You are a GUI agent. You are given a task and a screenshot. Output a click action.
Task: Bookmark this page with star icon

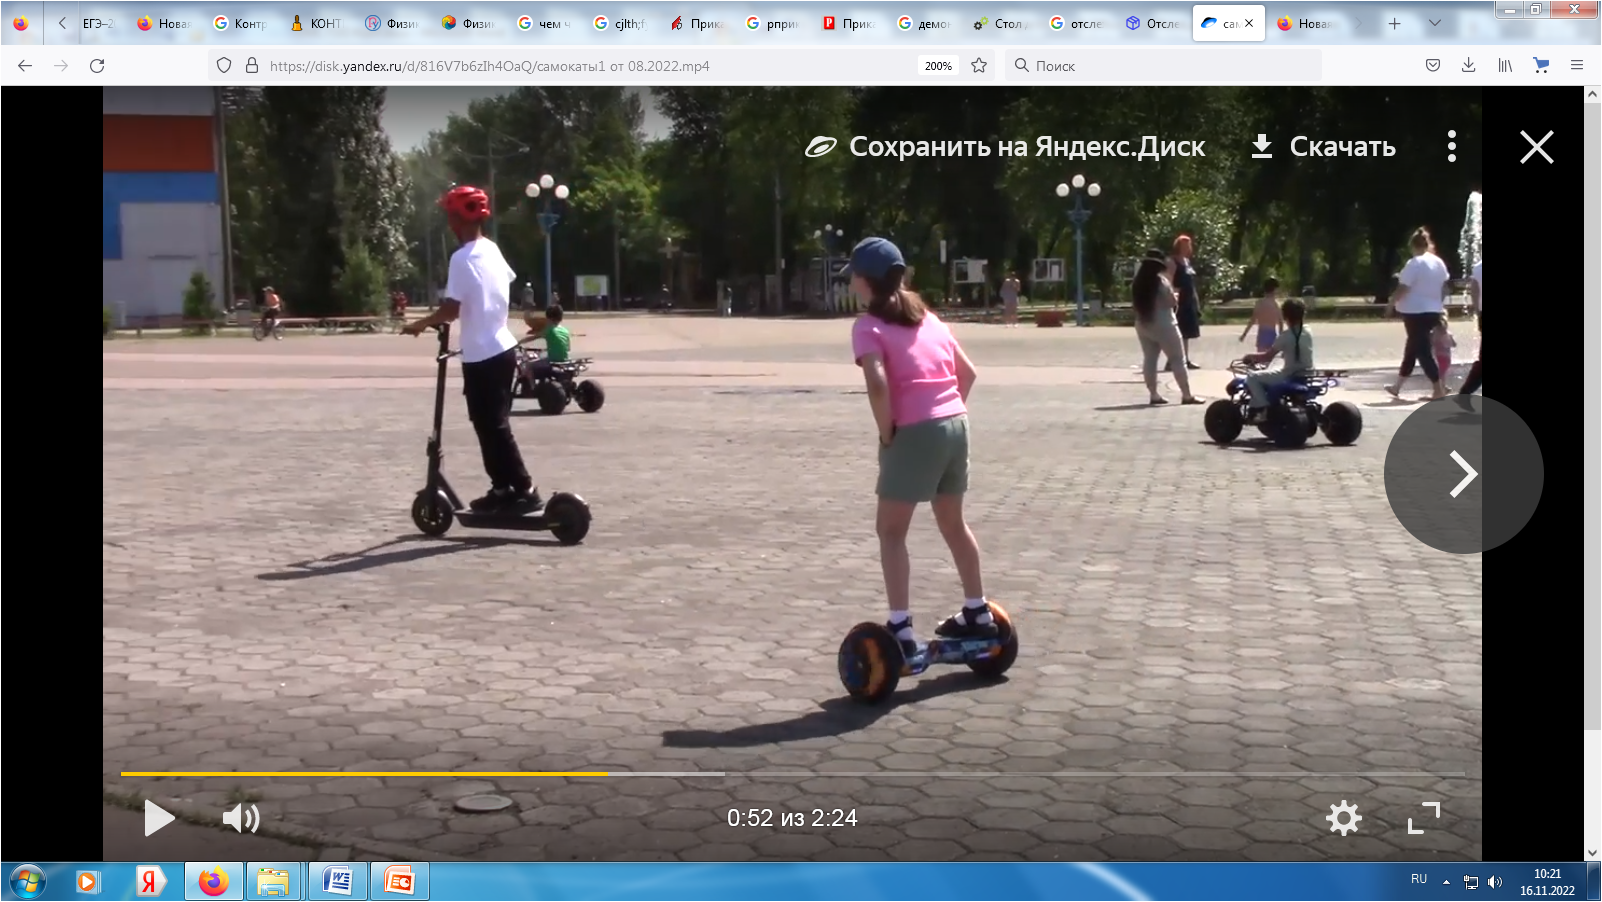tap(979, 66)
